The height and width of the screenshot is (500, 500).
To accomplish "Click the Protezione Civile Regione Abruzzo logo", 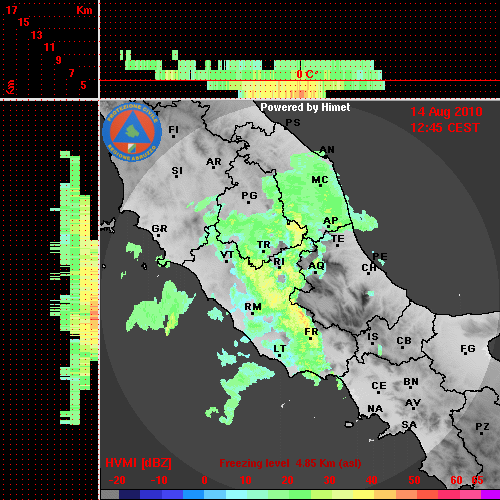I will [132, 132].
